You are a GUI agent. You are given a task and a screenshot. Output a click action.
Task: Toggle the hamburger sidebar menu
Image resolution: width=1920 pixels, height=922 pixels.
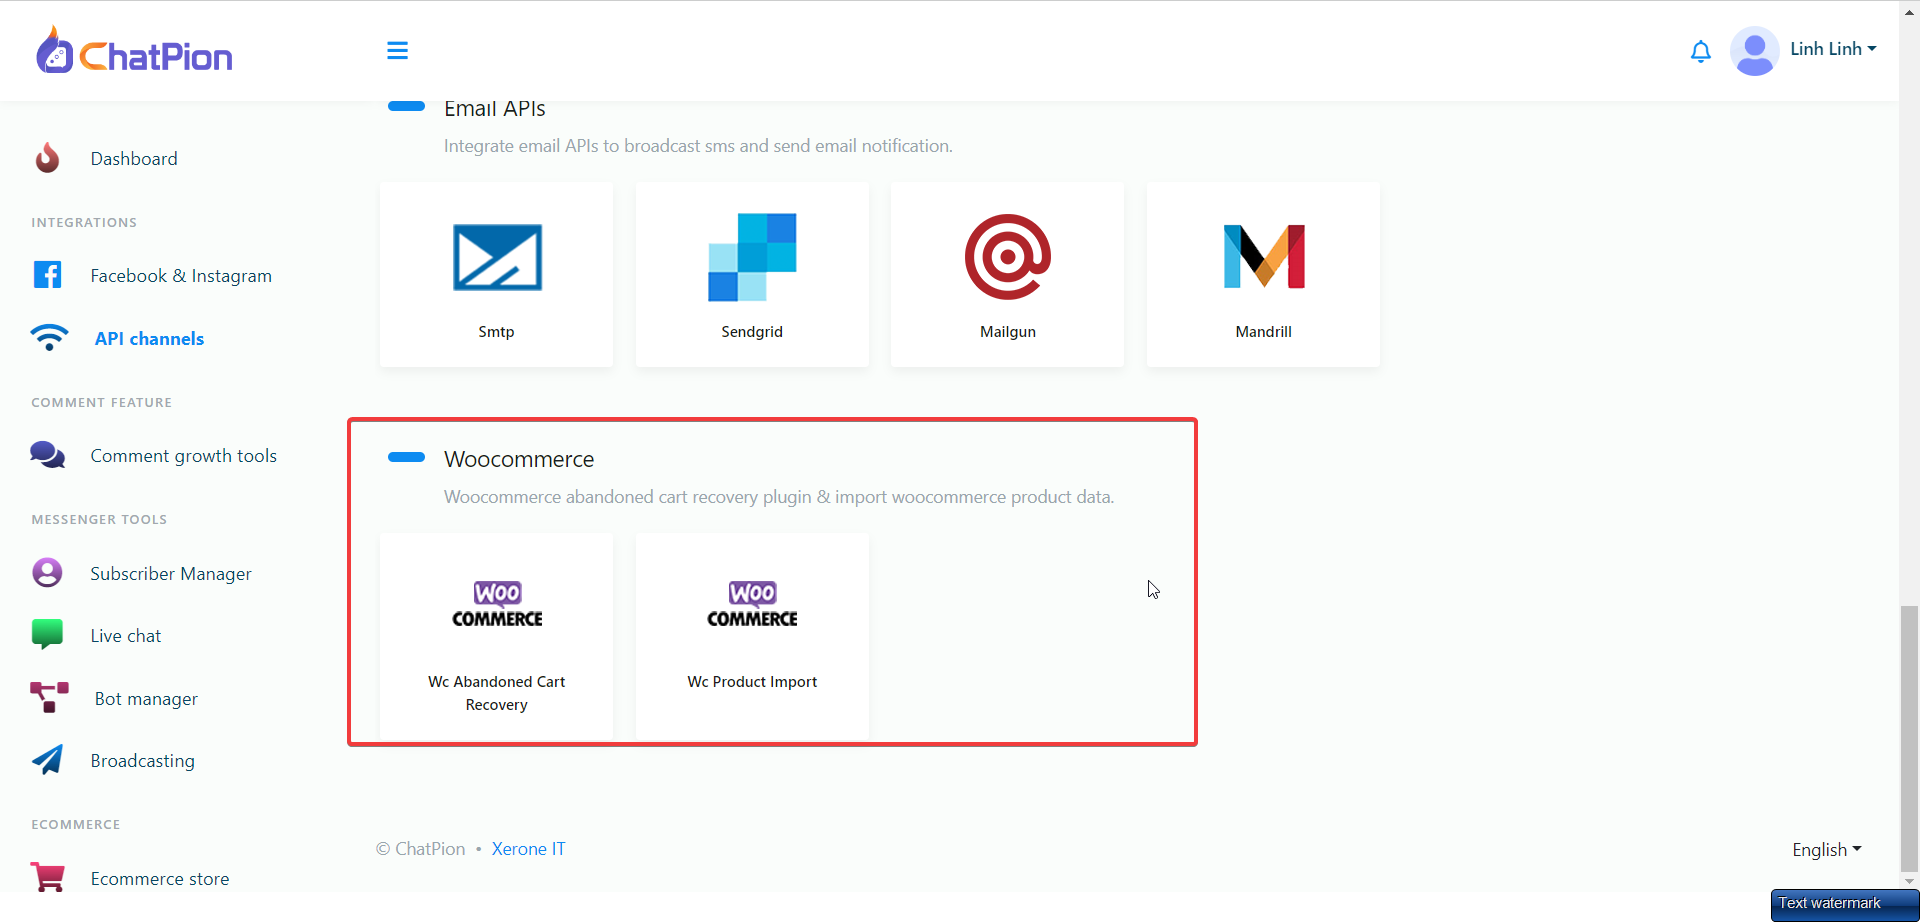click(397, 50)
